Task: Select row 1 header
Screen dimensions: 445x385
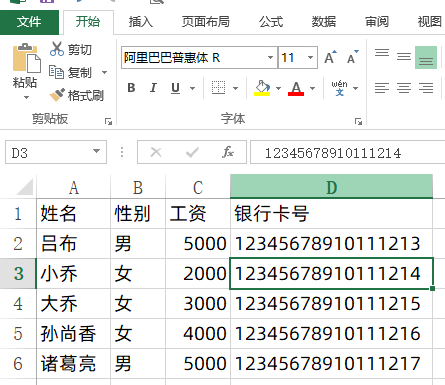Action: (18, 214)
